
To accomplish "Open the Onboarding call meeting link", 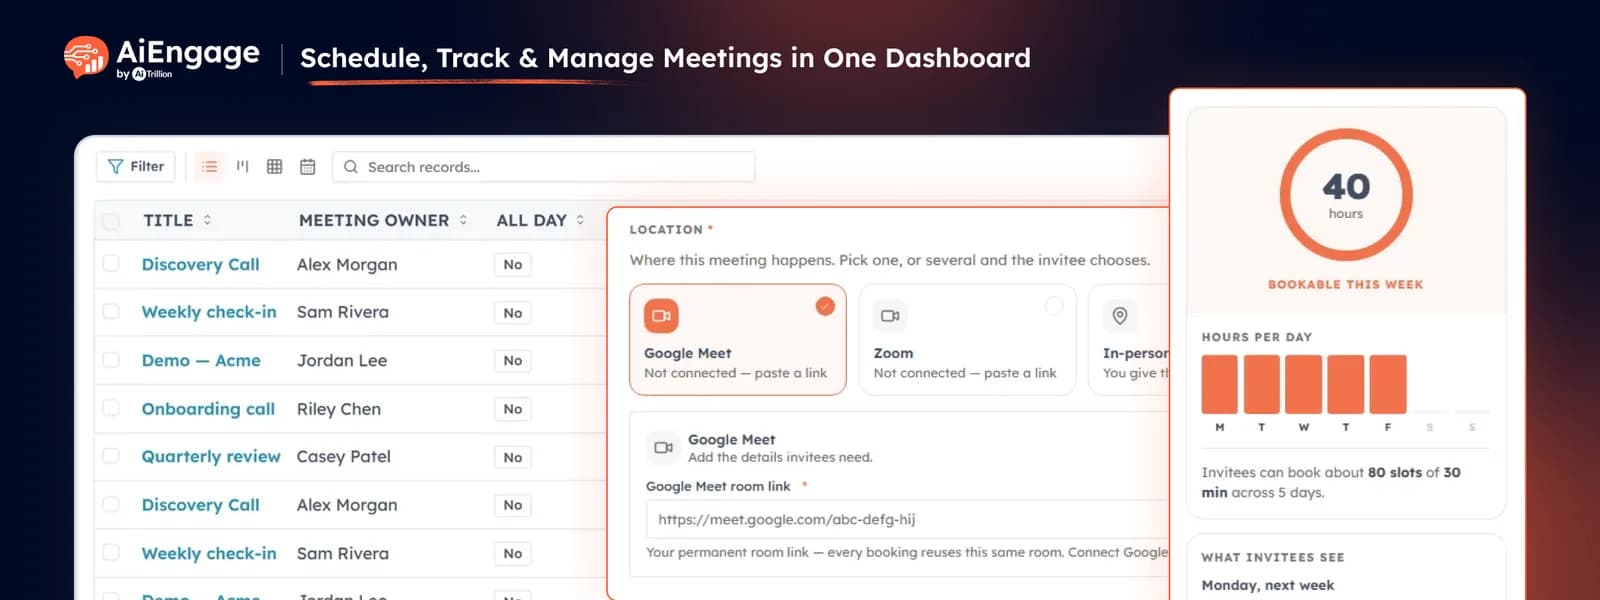I will point(208,408).
